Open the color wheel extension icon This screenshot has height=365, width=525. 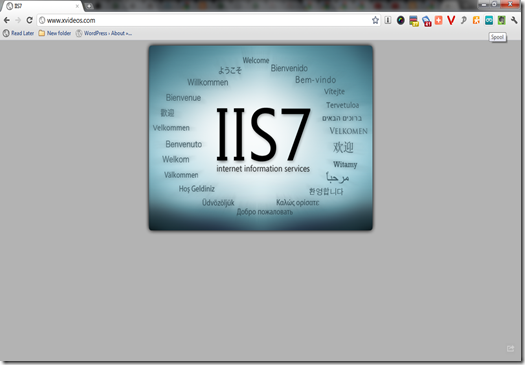tap(401, 20)
